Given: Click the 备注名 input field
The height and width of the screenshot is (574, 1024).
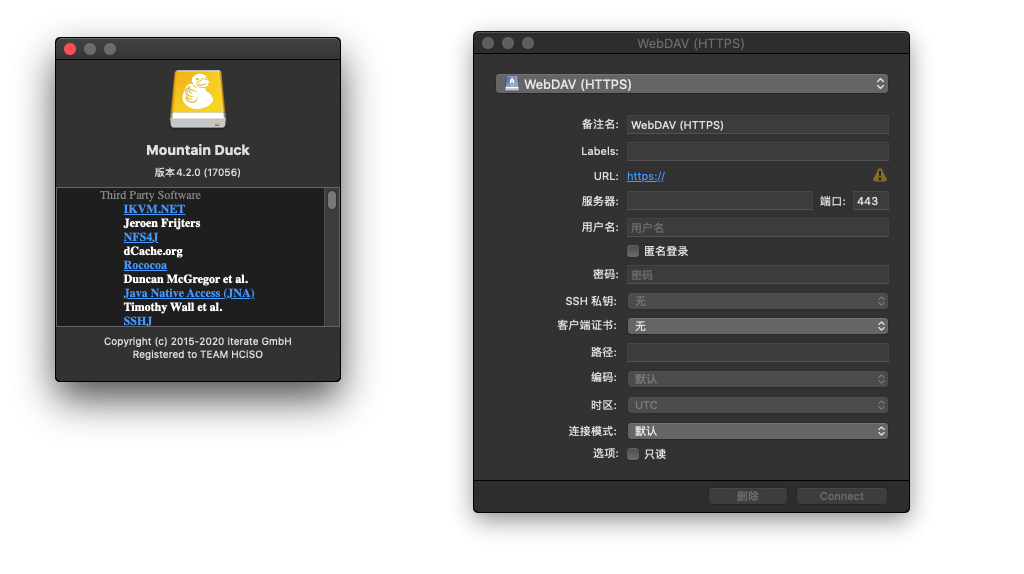Looking at the screenshot, I should 758,125.
